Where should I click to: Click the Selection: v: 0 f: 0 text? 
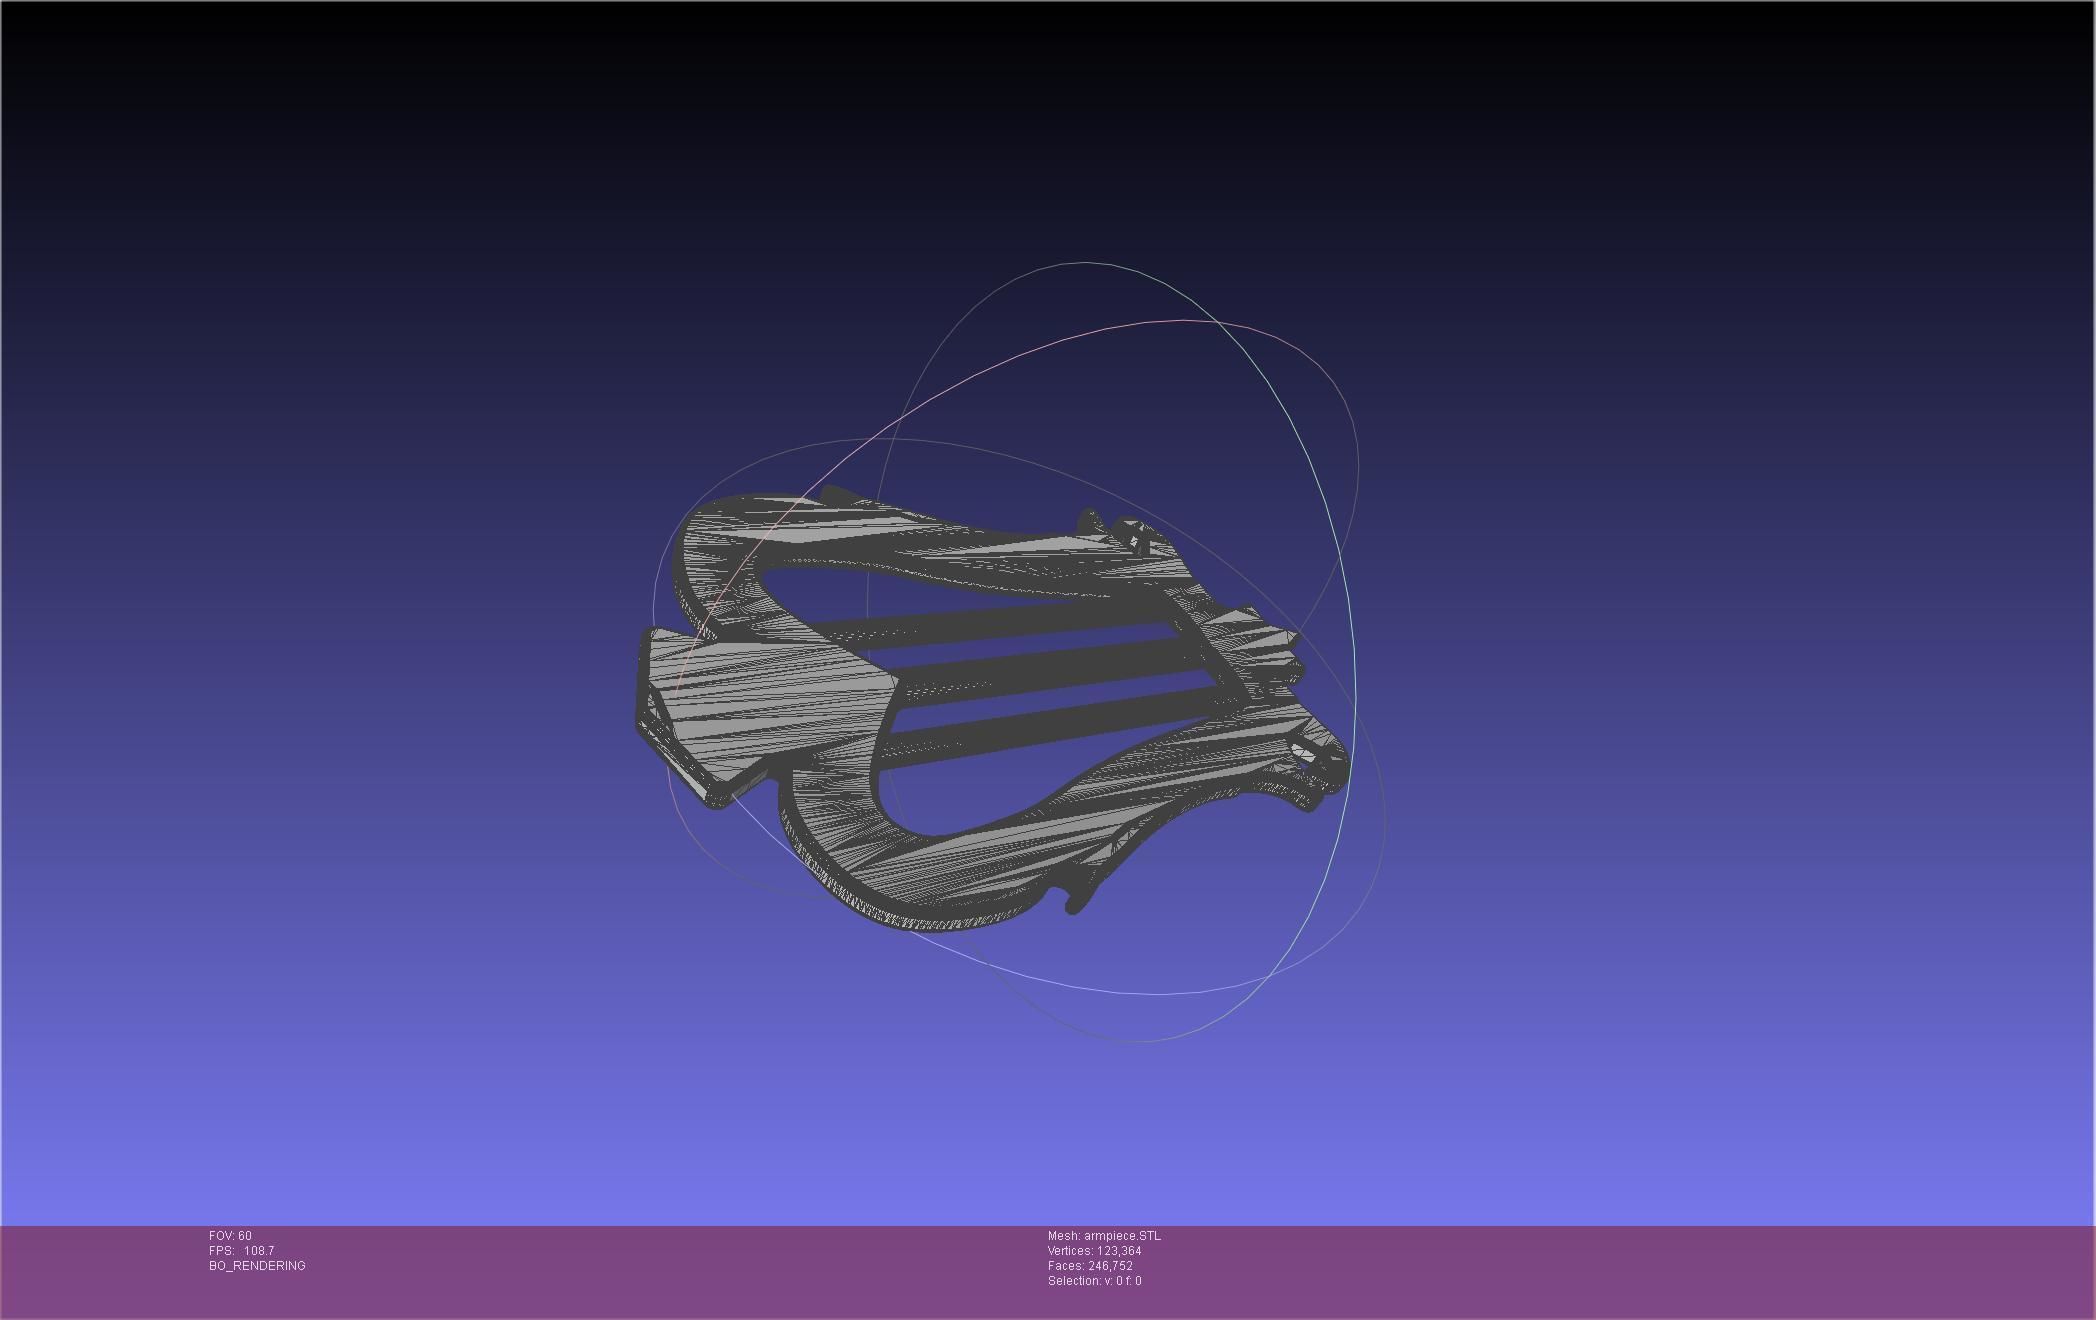pos(1094,1281)
